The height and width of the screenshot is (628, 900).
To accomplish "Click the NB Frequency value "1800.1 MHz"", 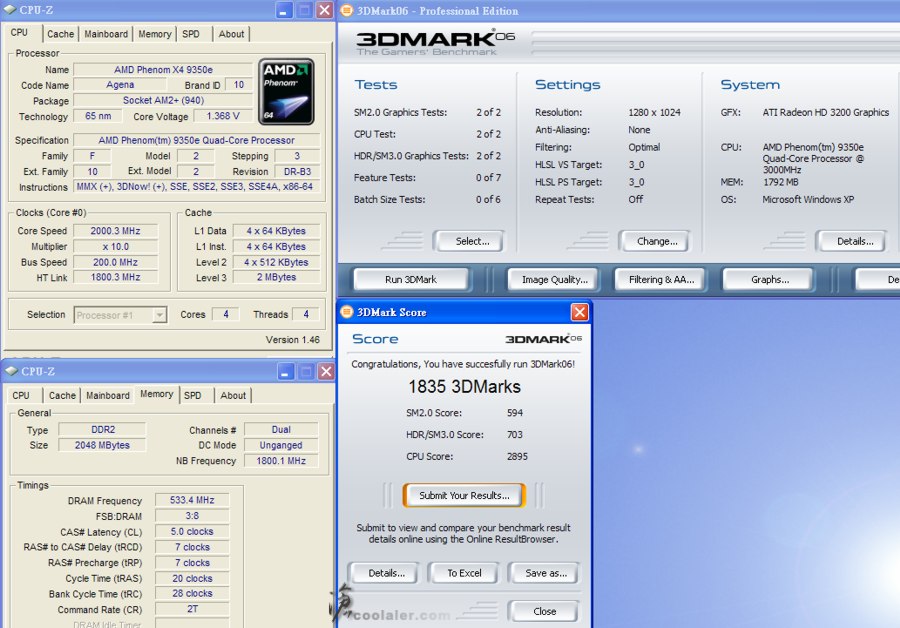I will coord(281,460).
